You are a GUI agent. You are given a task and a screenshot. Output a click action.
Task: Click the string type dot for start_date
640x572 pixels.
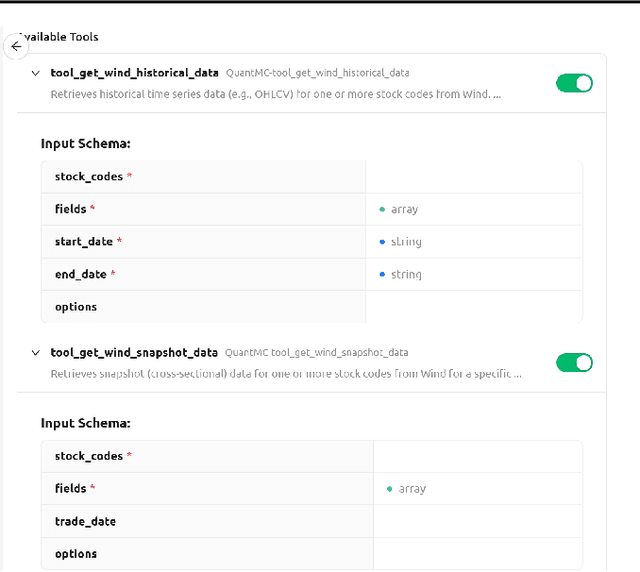pos(382,242)
